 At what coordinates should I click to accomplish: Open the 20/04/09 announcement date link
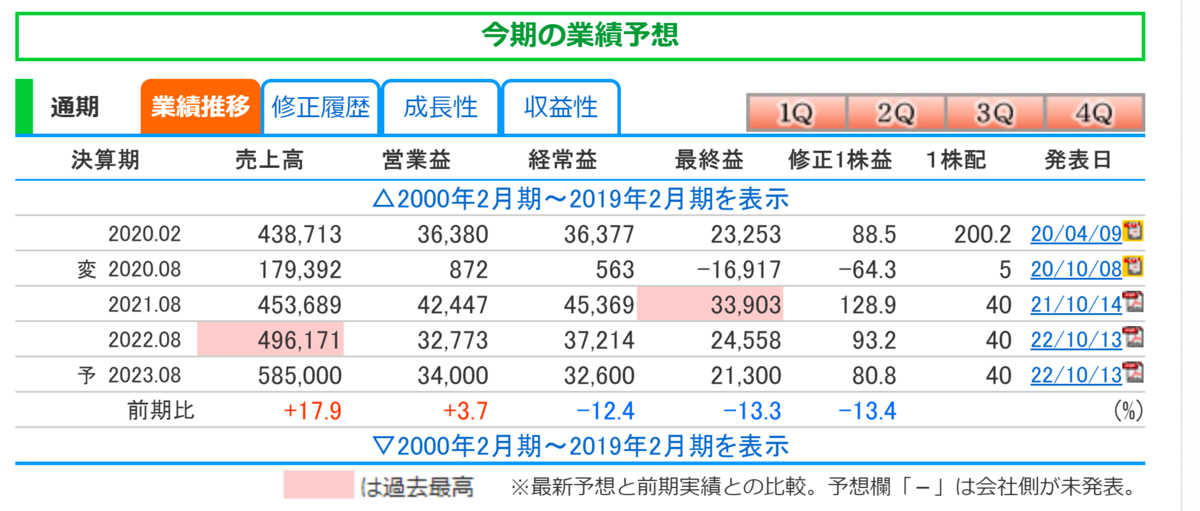coord(1076,235)
